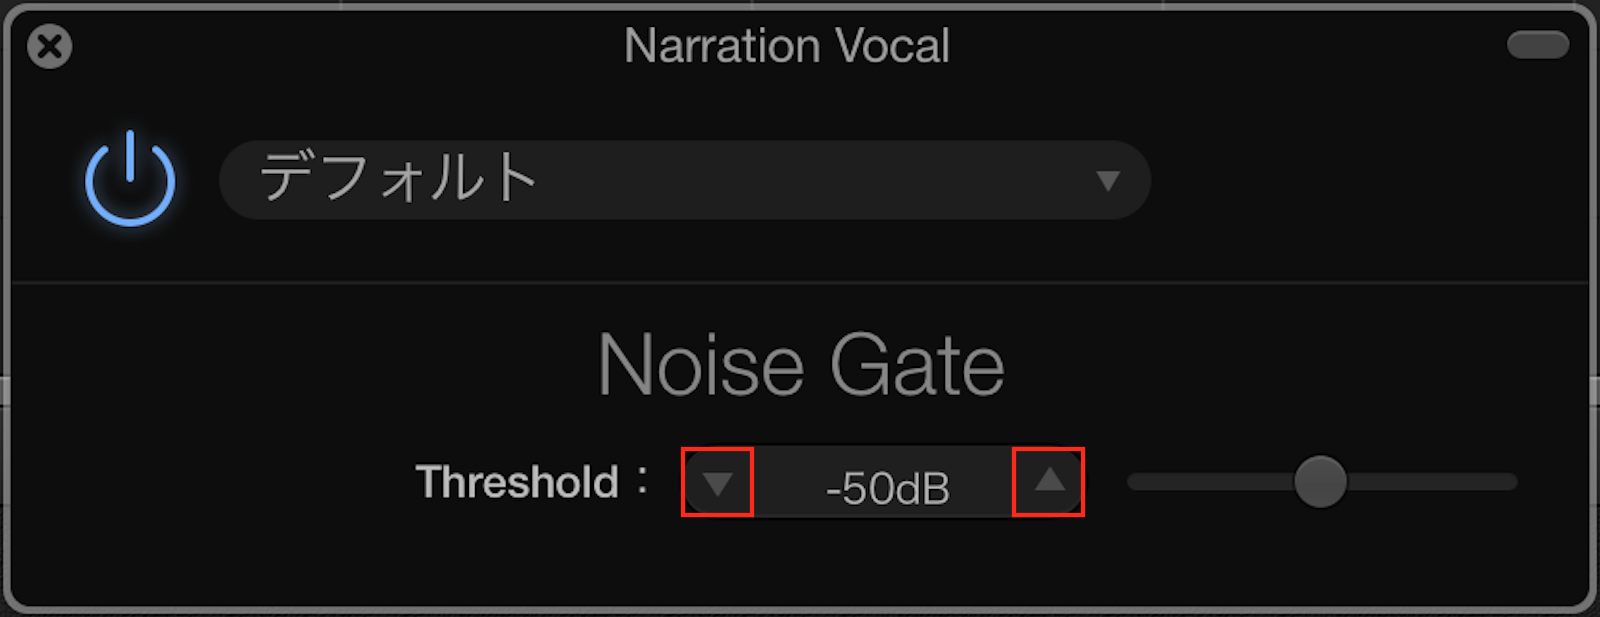The height and width of the screenshot is (617, 1600).
Task: Click the preset menu's triangle arrow
Action: (x=1107, y=181)
